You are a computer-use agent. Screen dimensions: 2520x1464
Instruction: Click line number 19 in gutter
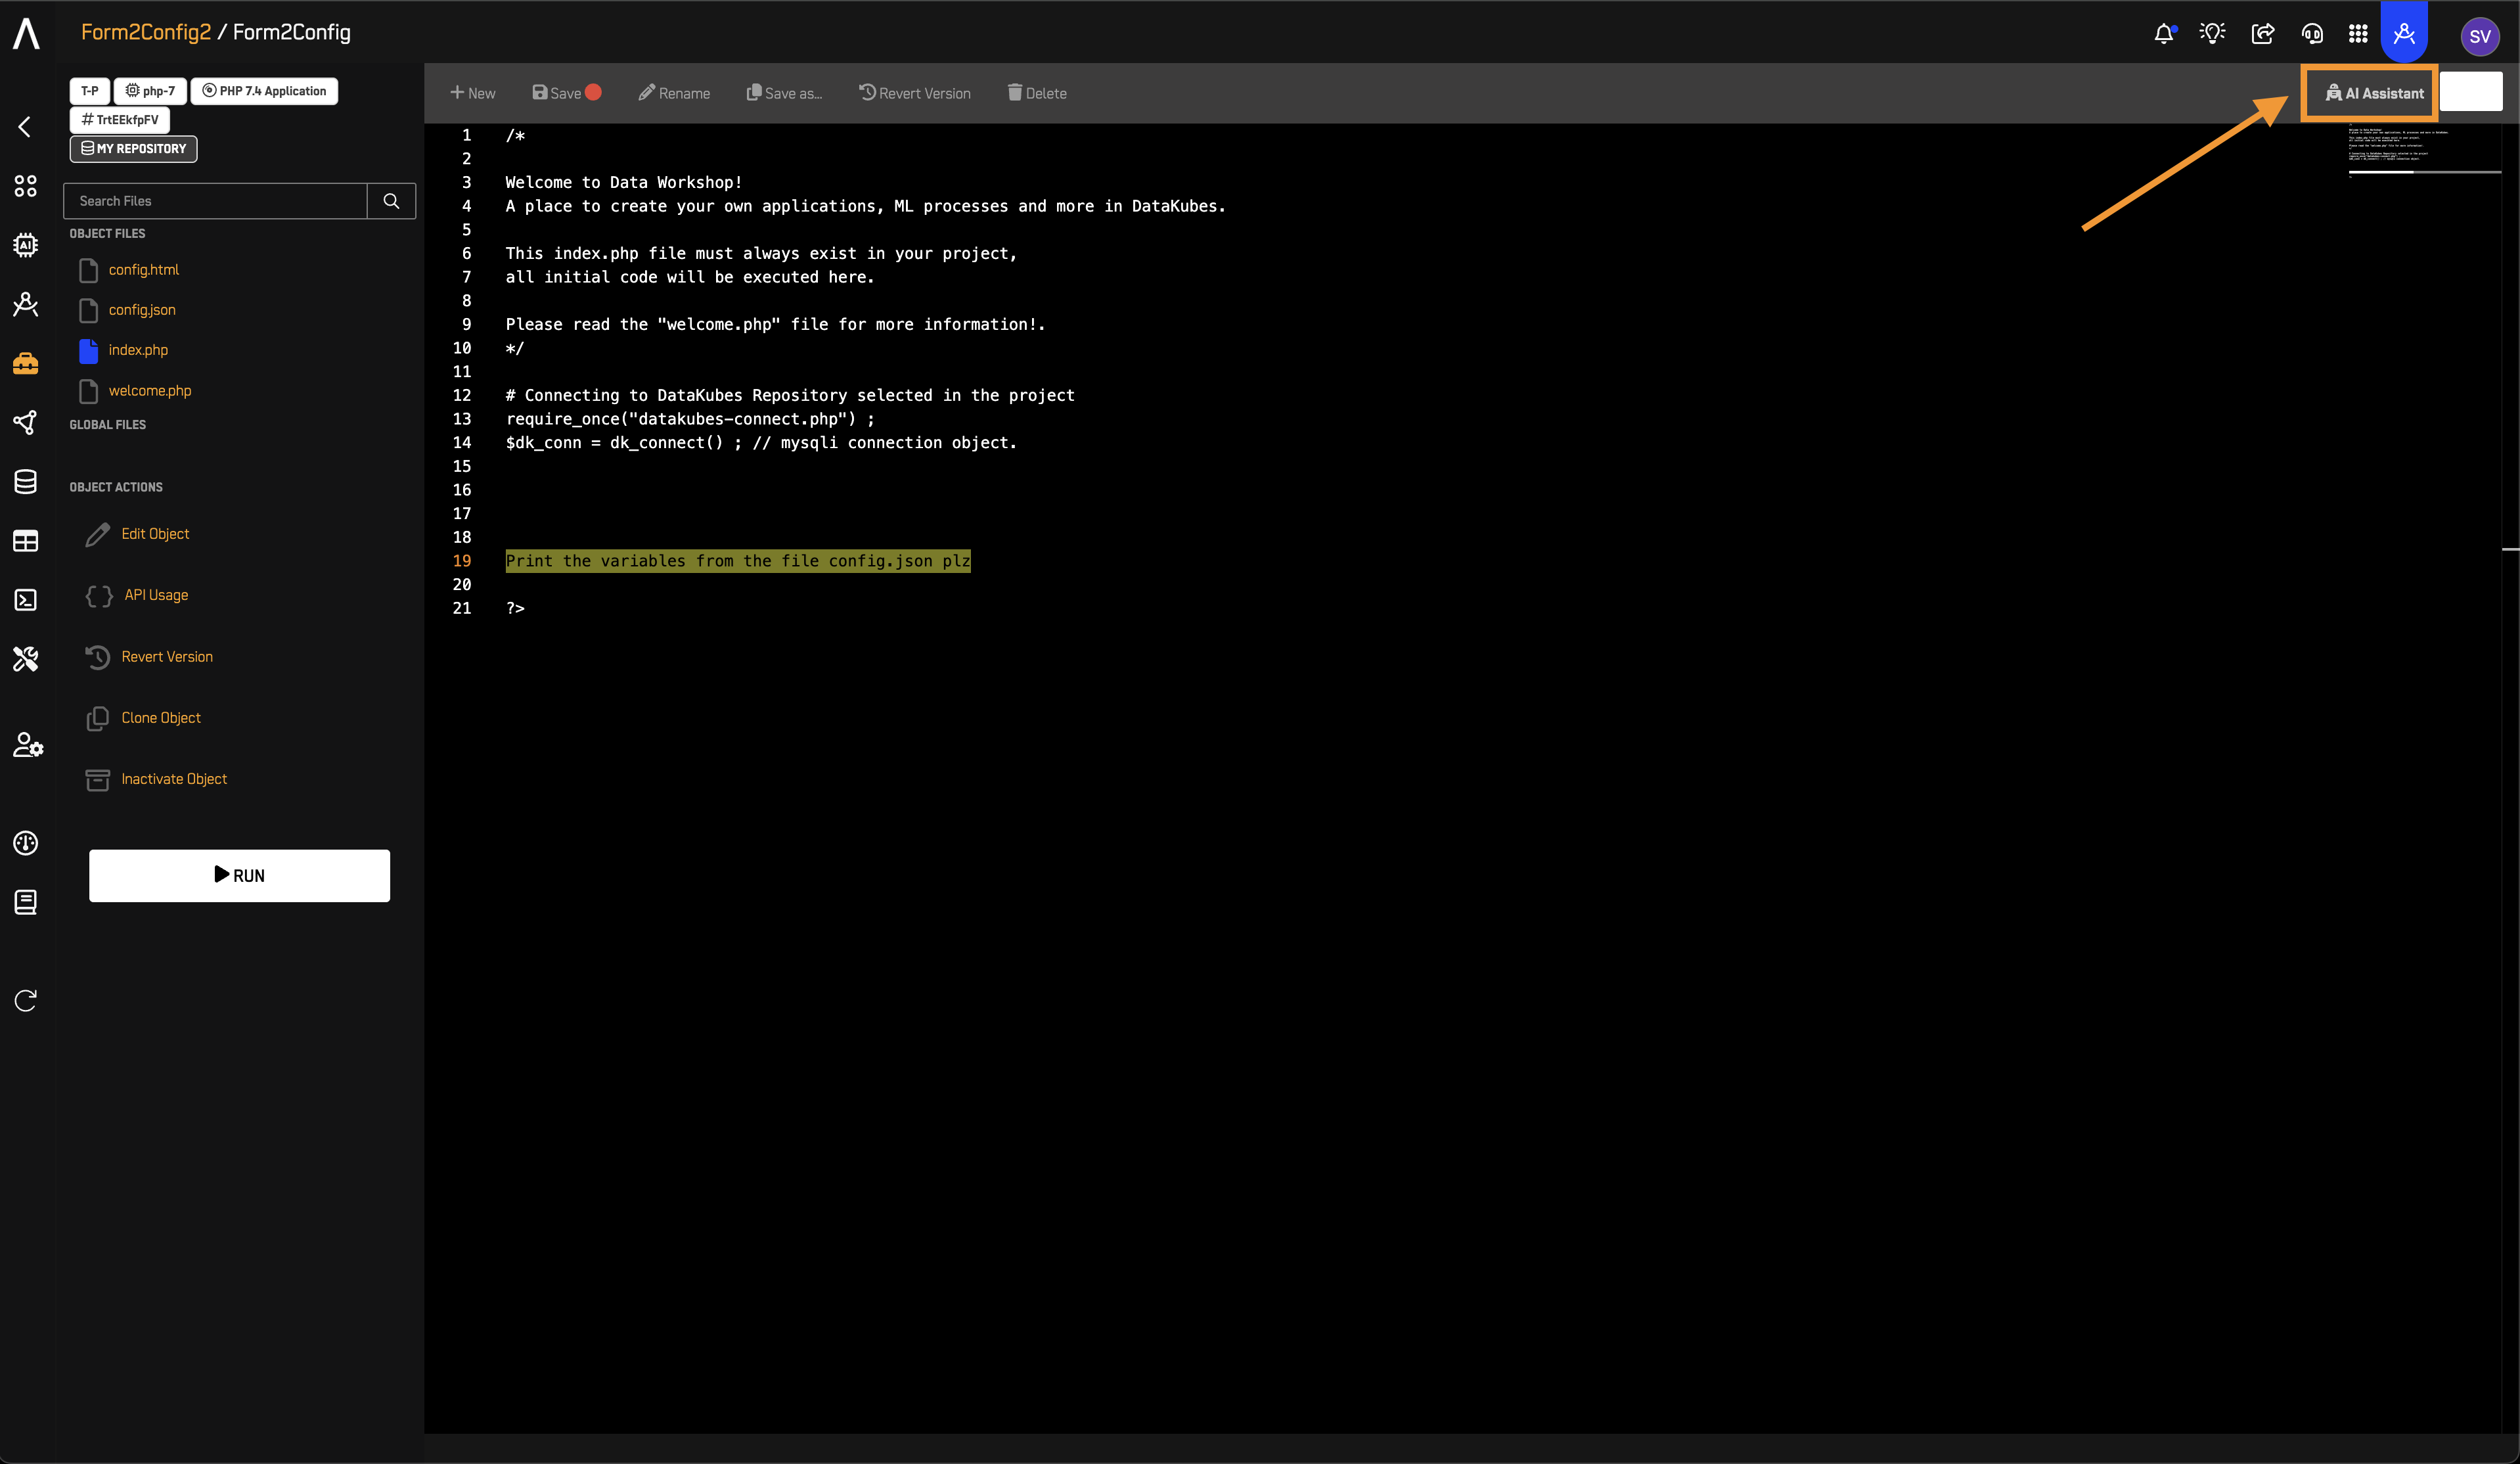tap(462, 561)
